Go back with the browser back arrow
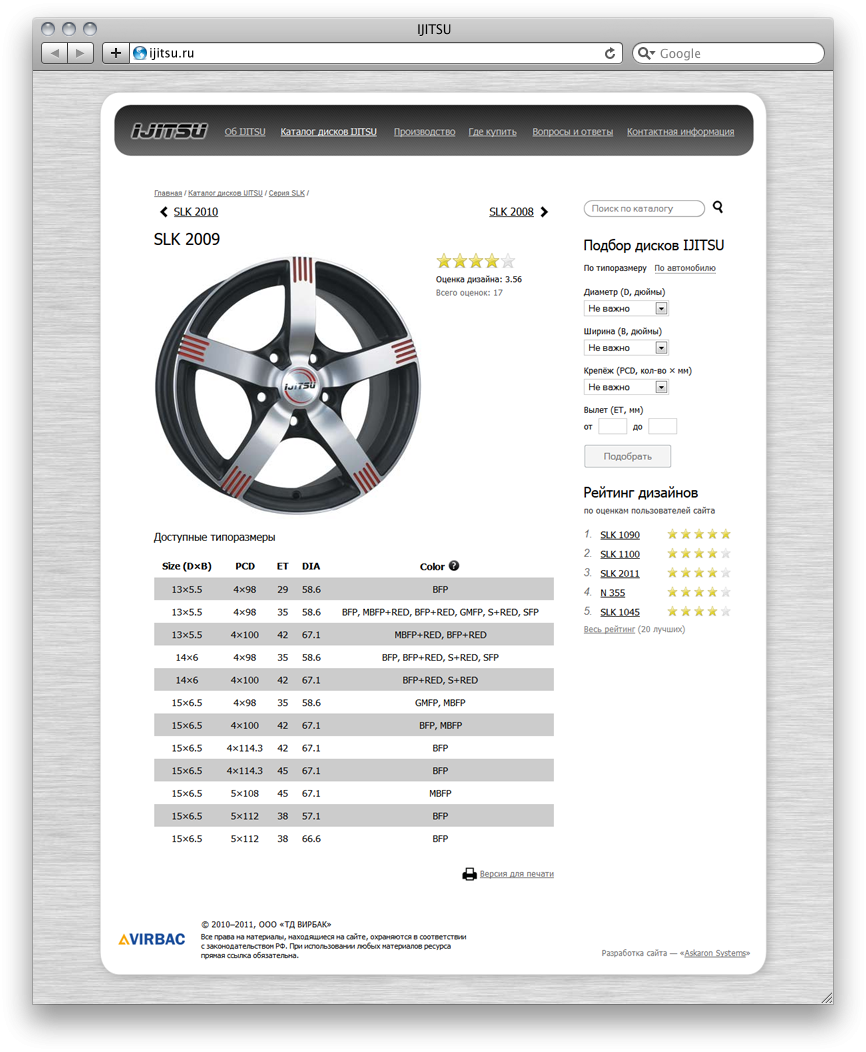The height and width of the screenshot is (1052, 866). [x=54, y=53]
